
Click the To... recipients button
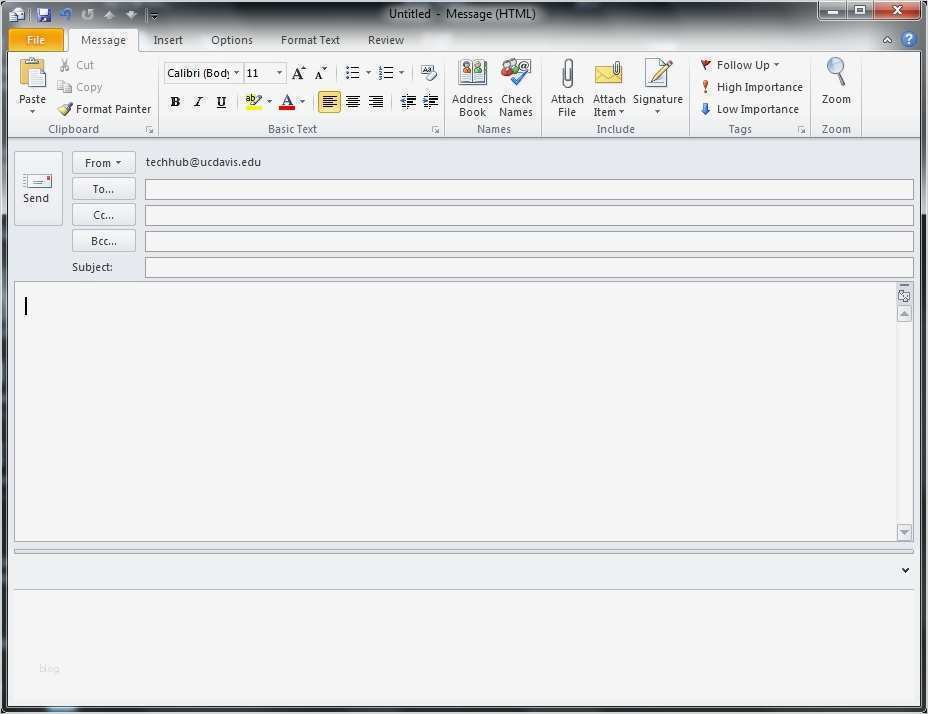(104, 189)
